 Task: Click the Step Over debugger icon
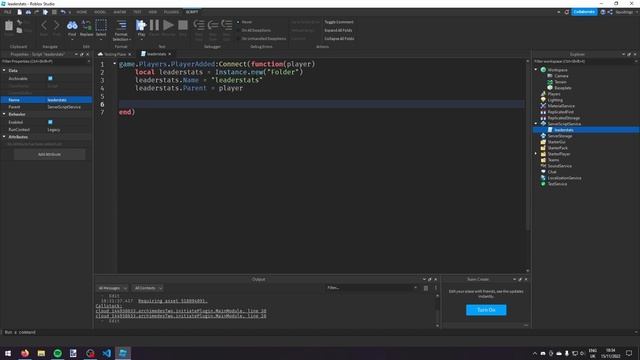[x=213, y=25]
